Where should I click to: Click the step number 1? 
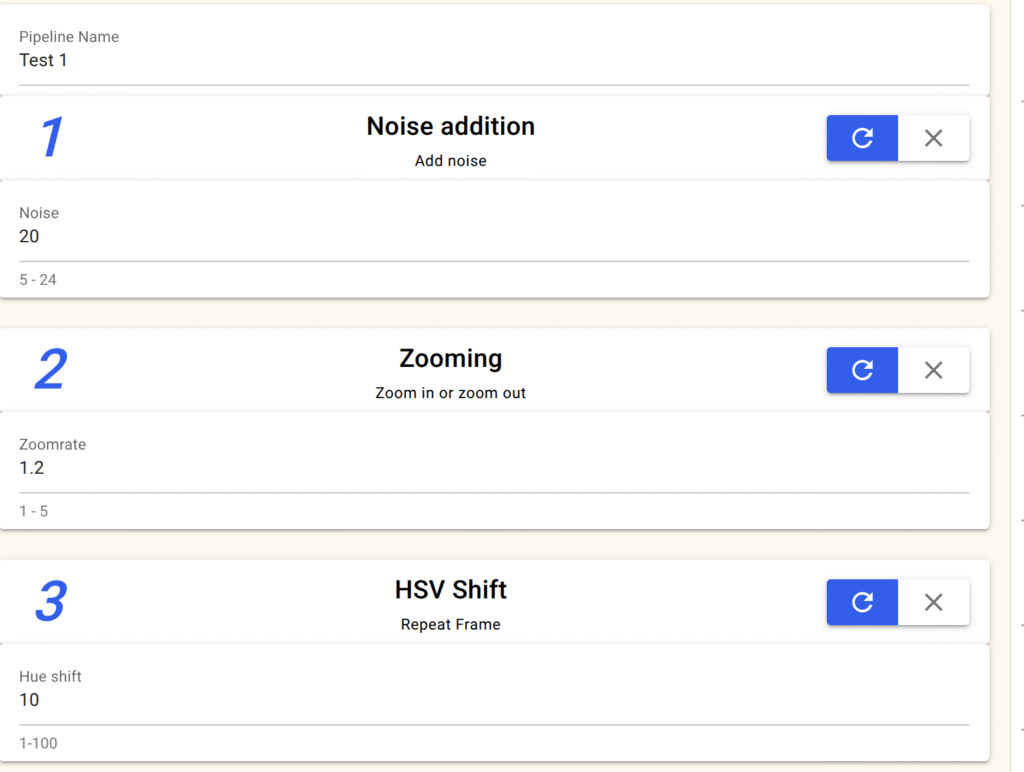click(51, 138)
